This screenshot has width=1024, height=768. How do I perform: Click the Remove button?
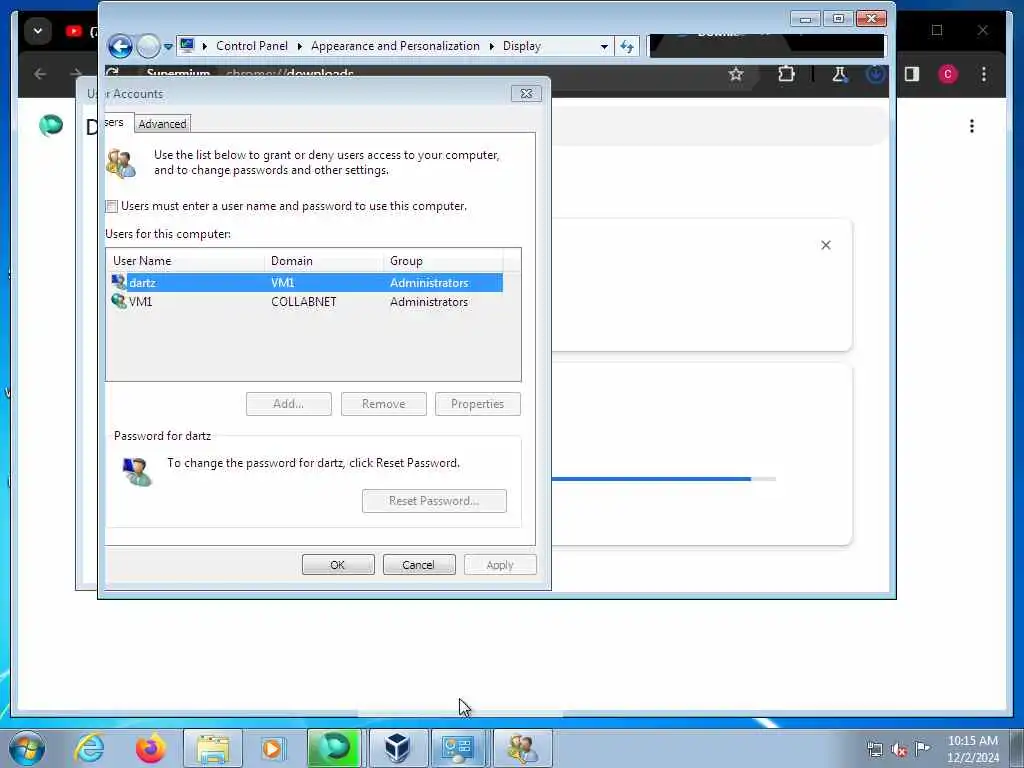[383, 404]
